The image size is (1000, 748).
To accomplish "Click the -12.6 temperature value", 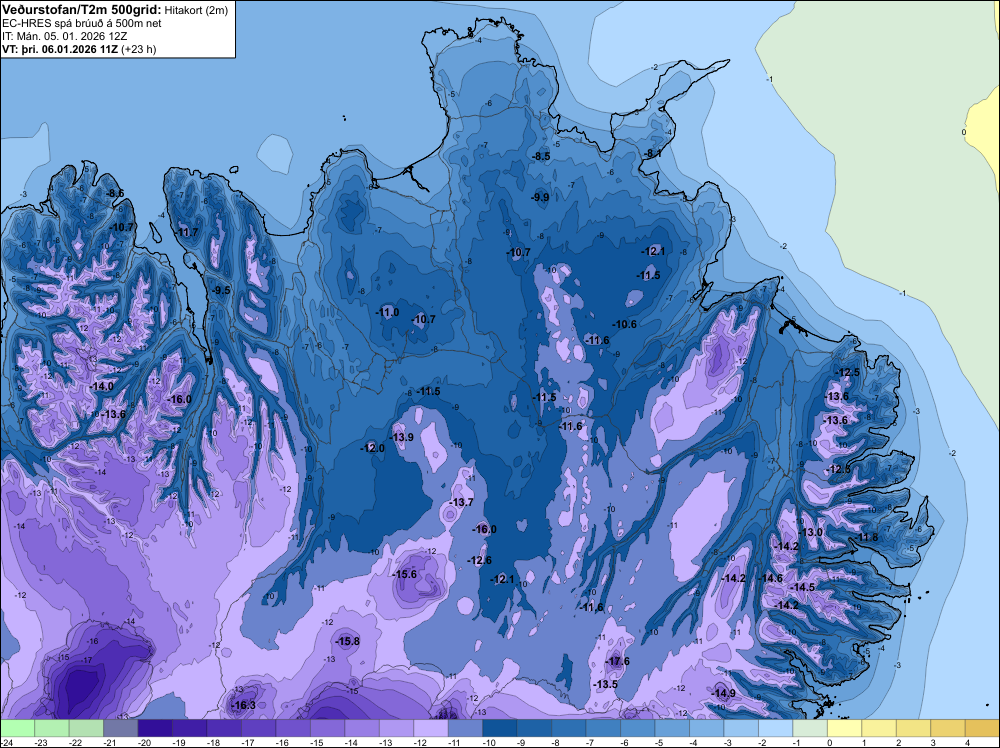I will click(x=480, y=561).
